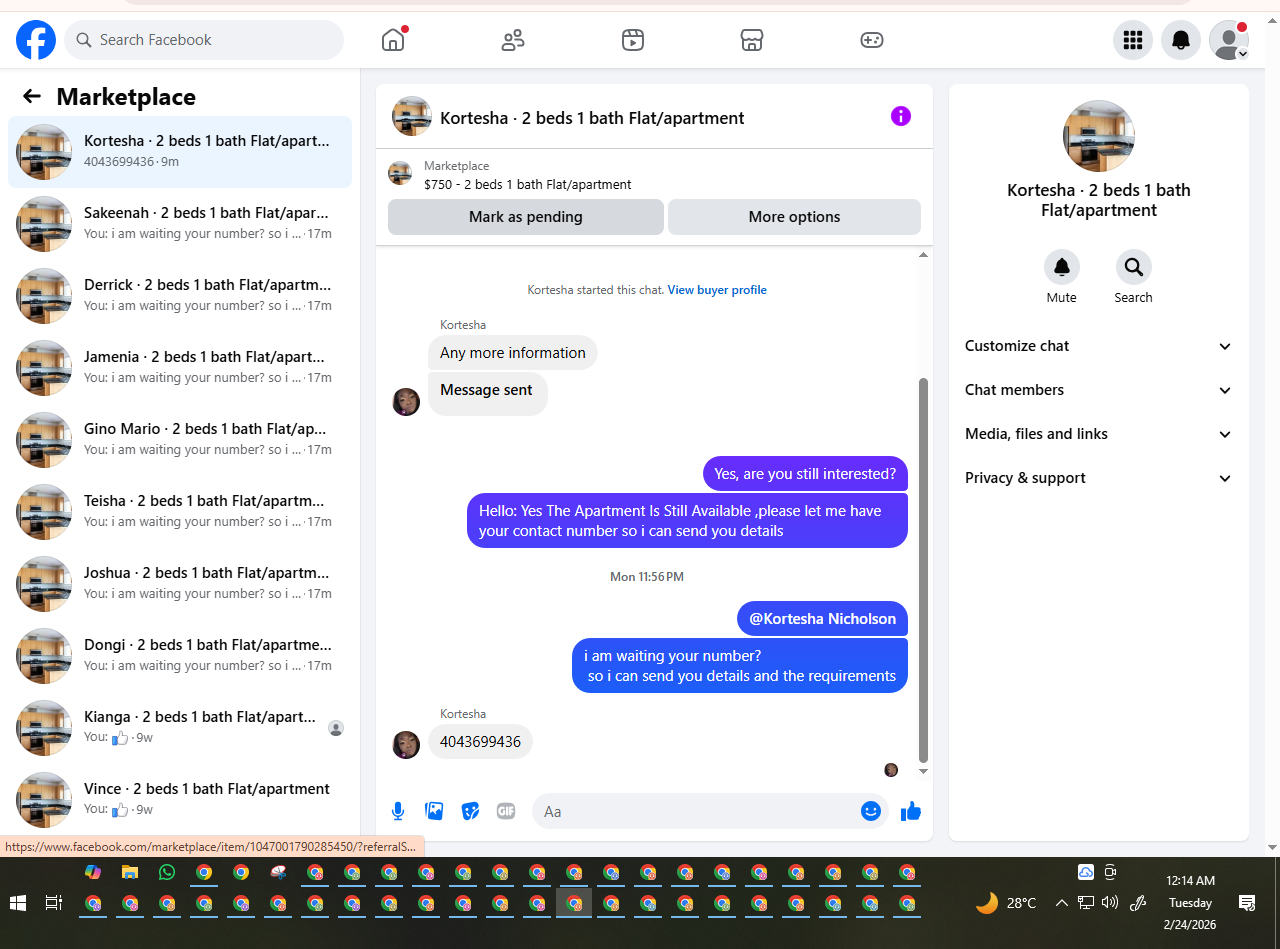Screen dimensions: 1280x949
Task: Open the Vince conversation
Action: (x=180, y=800)
